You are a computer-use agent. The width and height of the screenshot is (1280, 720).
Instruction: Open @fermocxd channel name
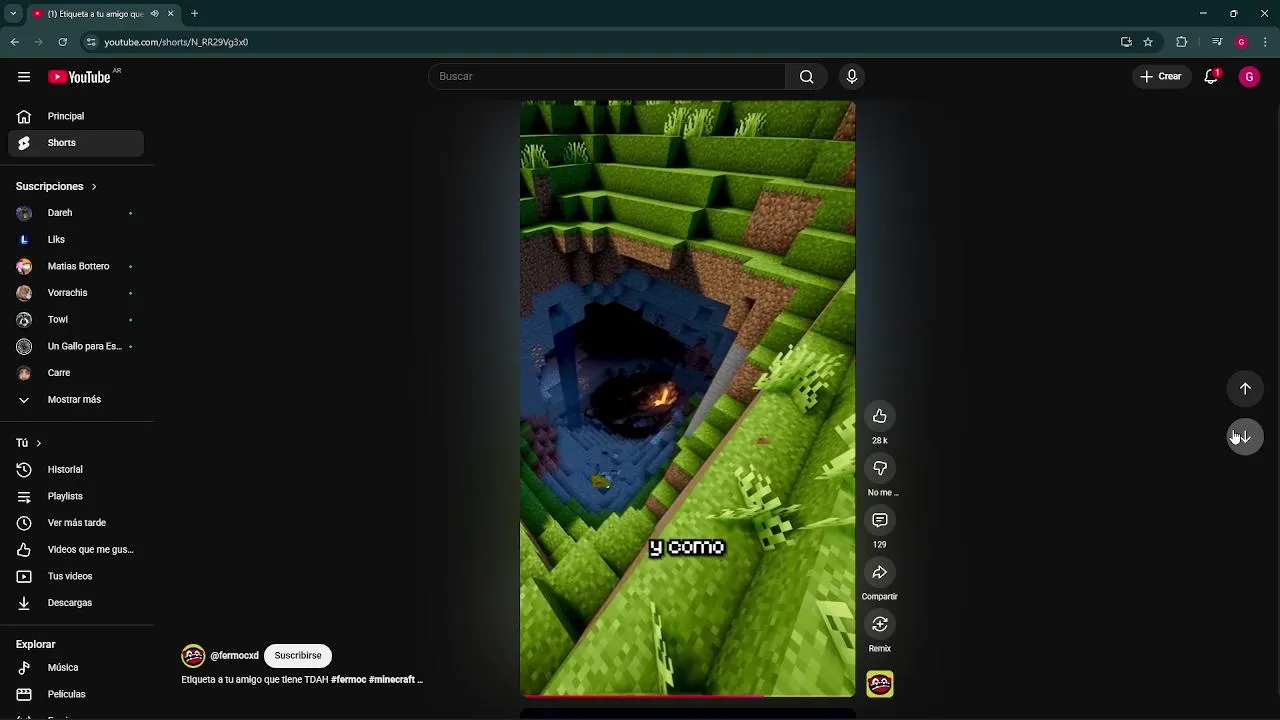point(234,656)
